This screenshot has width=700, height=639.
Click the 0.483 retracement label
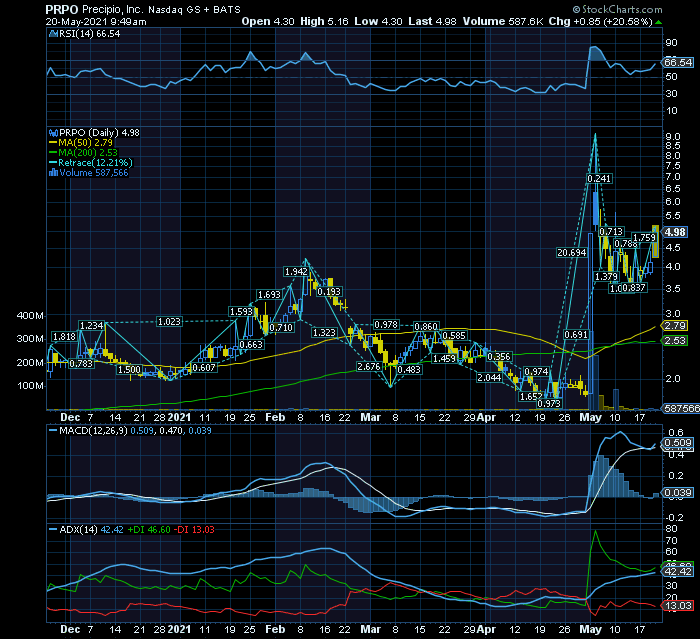(409, 370)
